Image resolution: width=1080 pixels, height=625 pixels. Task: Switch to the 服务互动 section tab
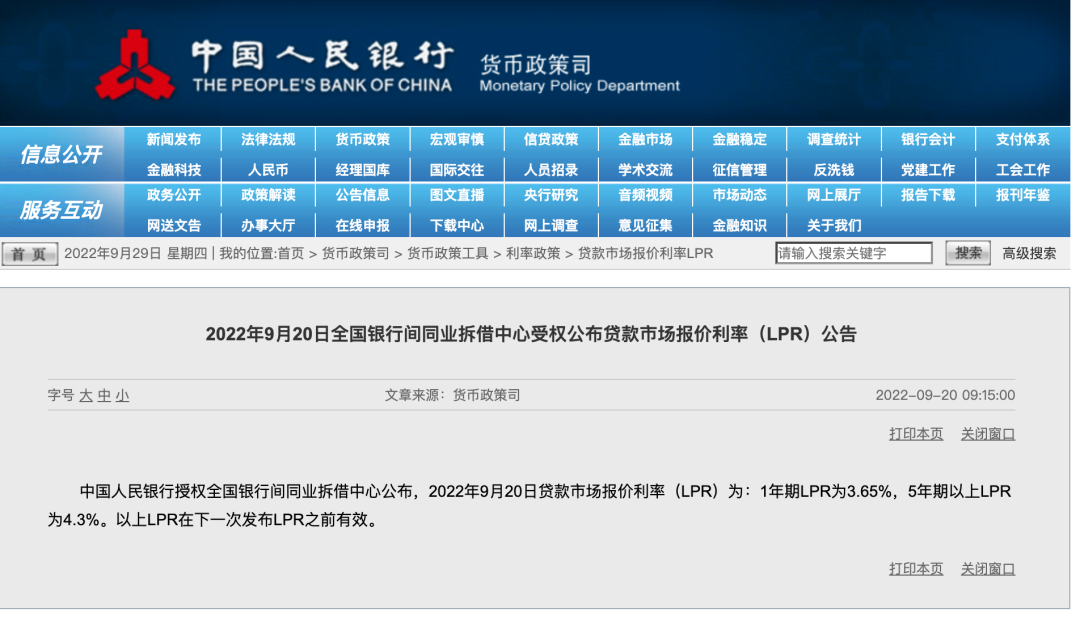coord(61,210)
